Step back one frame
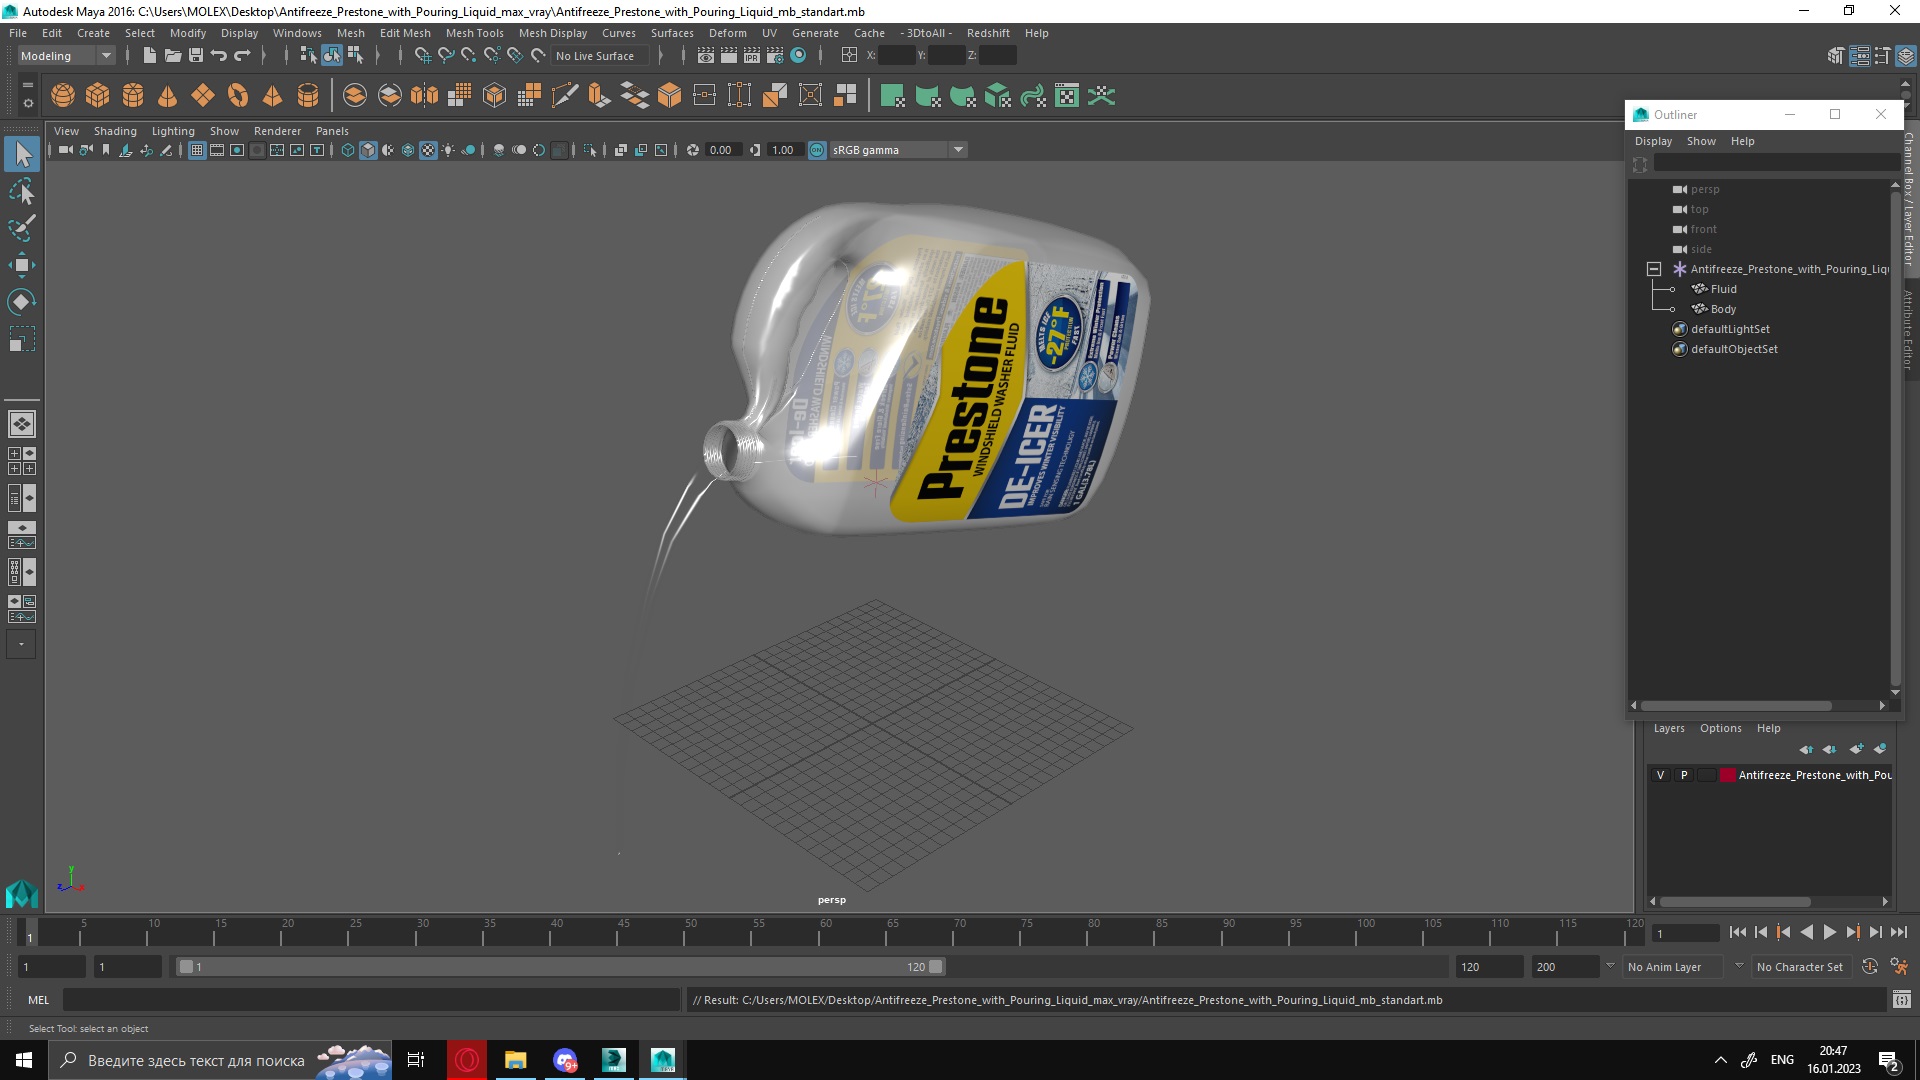 tap(1760, 932)
